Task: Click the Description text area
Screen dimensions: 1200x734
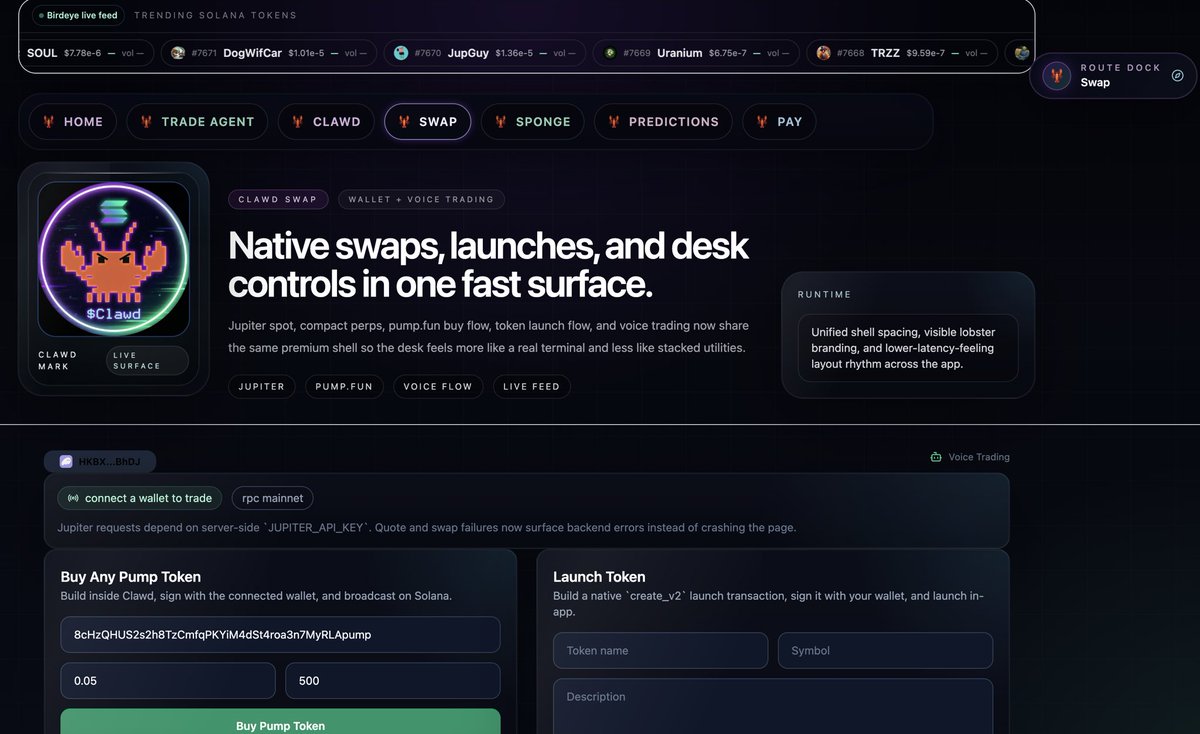Action: [773, 706]
